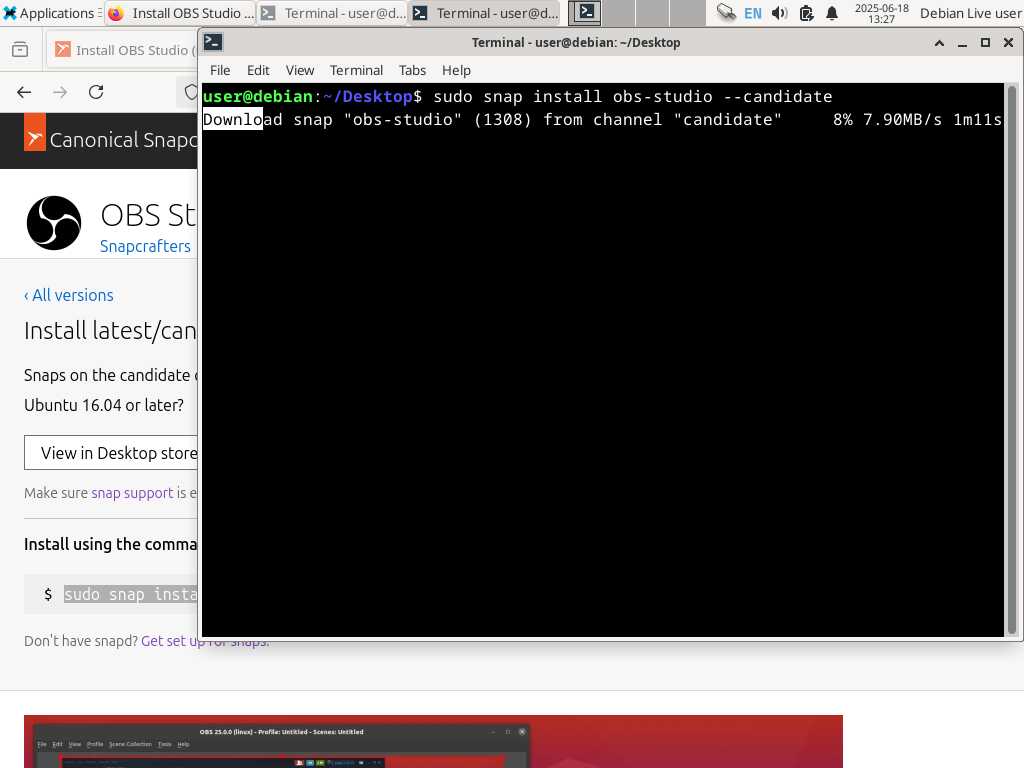Image resolution: width=1024 pixels, height=768 pixels.
Task: Click the Install latest/candidate heading
Action: (x=110, y=331)
